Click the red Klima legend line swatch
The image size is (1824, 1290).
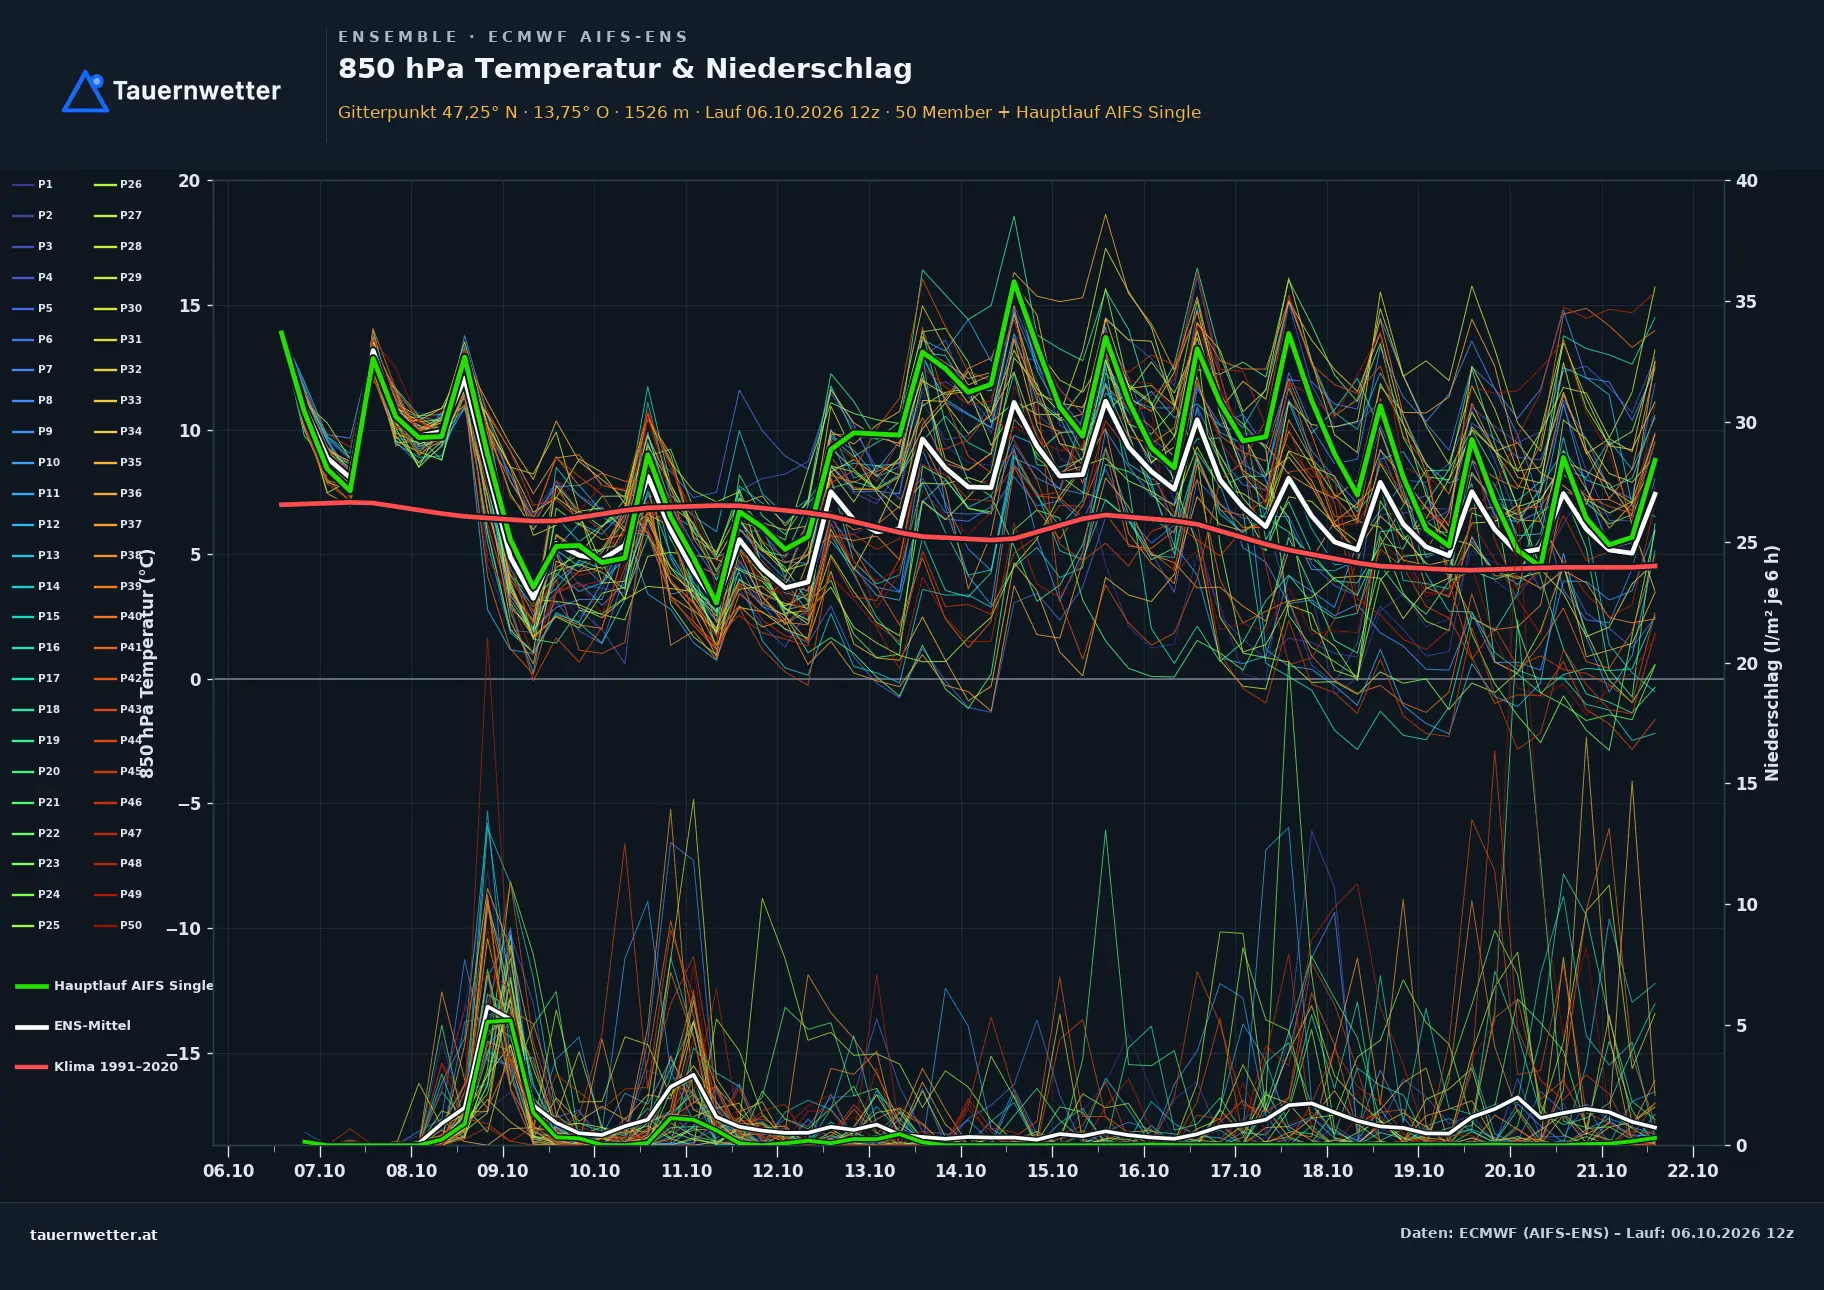click(32, 1067)
